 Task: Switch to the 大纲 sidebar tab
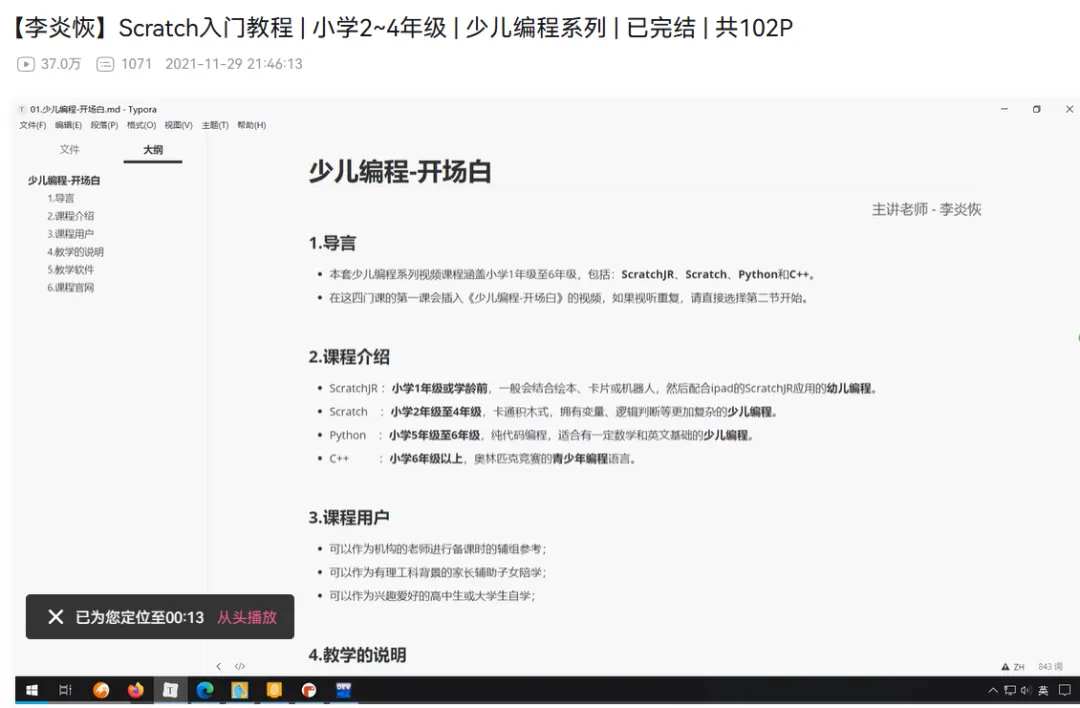[x=153, y=149]
